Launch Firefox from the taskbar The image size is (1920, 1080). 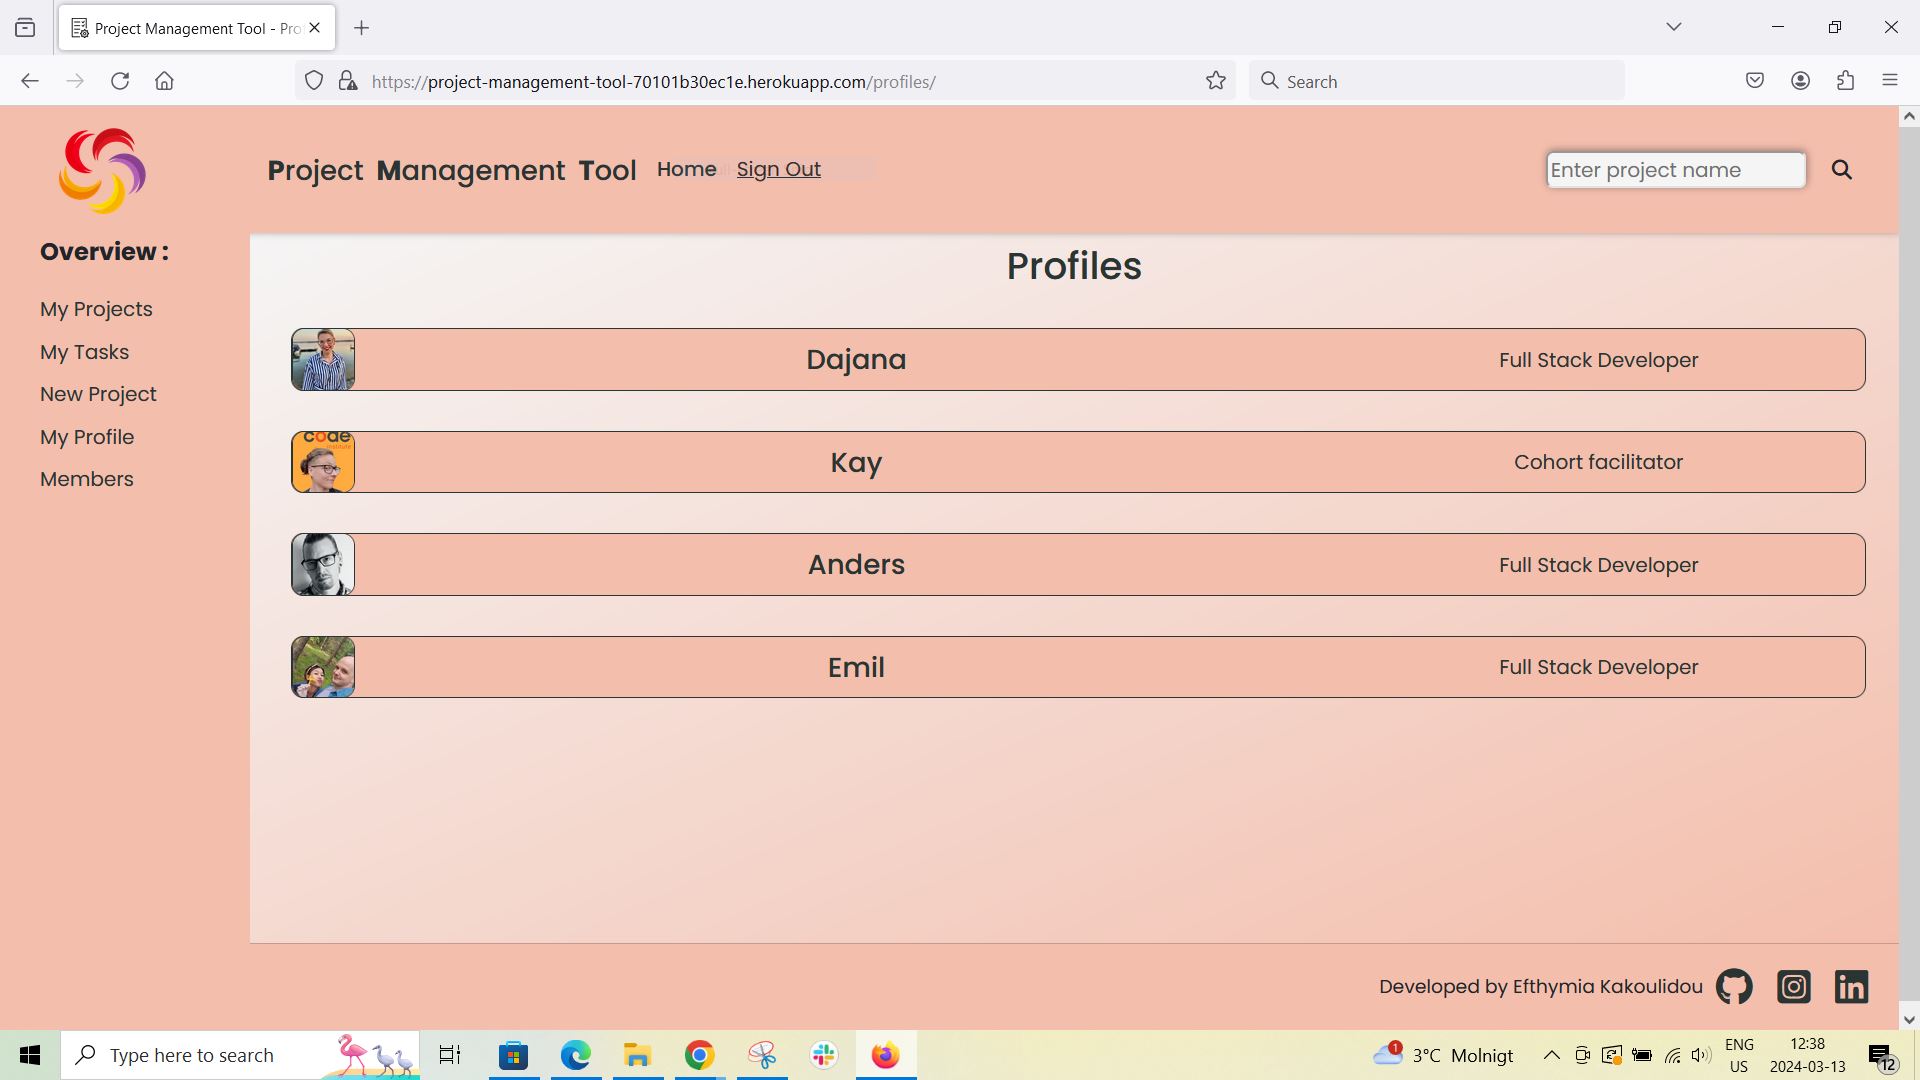pos(884,1054)
